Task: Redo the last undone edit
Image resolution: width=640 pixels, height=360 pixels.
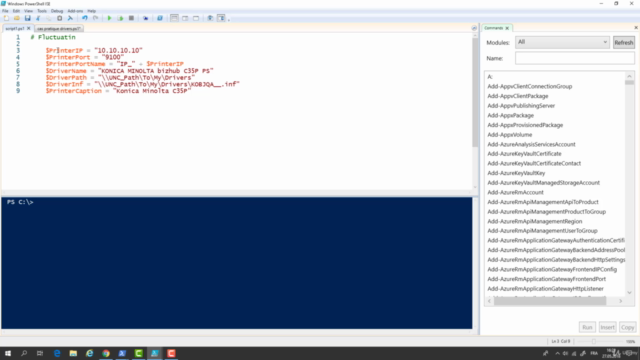Action: pyautogui.click(x=96, y=18)
